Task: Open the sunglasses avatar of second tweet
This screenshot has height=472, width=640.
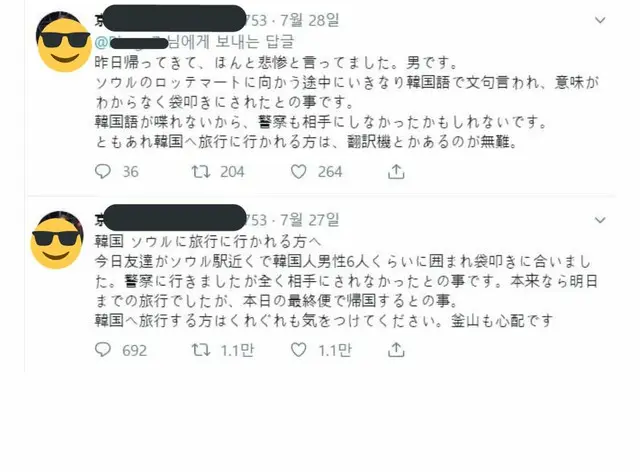Action: (57, 240)
